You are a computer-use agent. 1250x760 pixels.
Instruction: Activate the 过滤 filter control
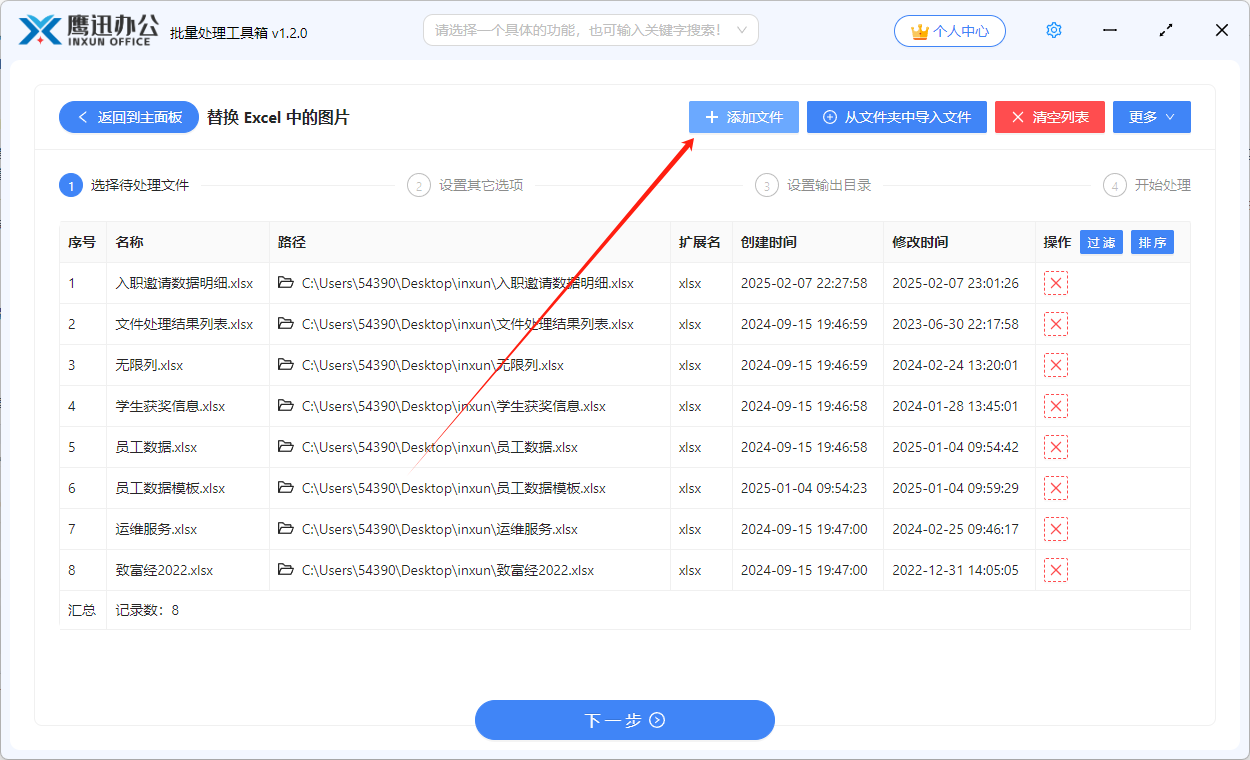(x=1101, y=242)
